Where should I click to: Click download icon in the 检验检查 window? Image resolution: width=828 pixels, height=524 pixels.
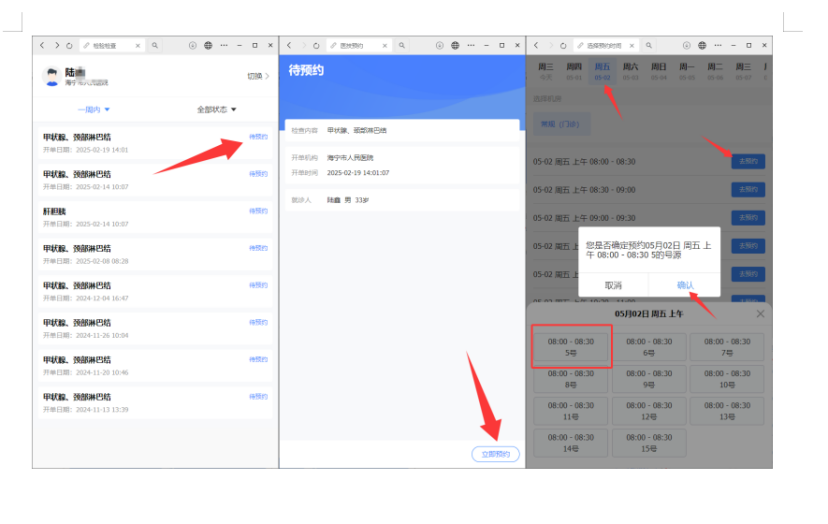[x=193, y=45]
